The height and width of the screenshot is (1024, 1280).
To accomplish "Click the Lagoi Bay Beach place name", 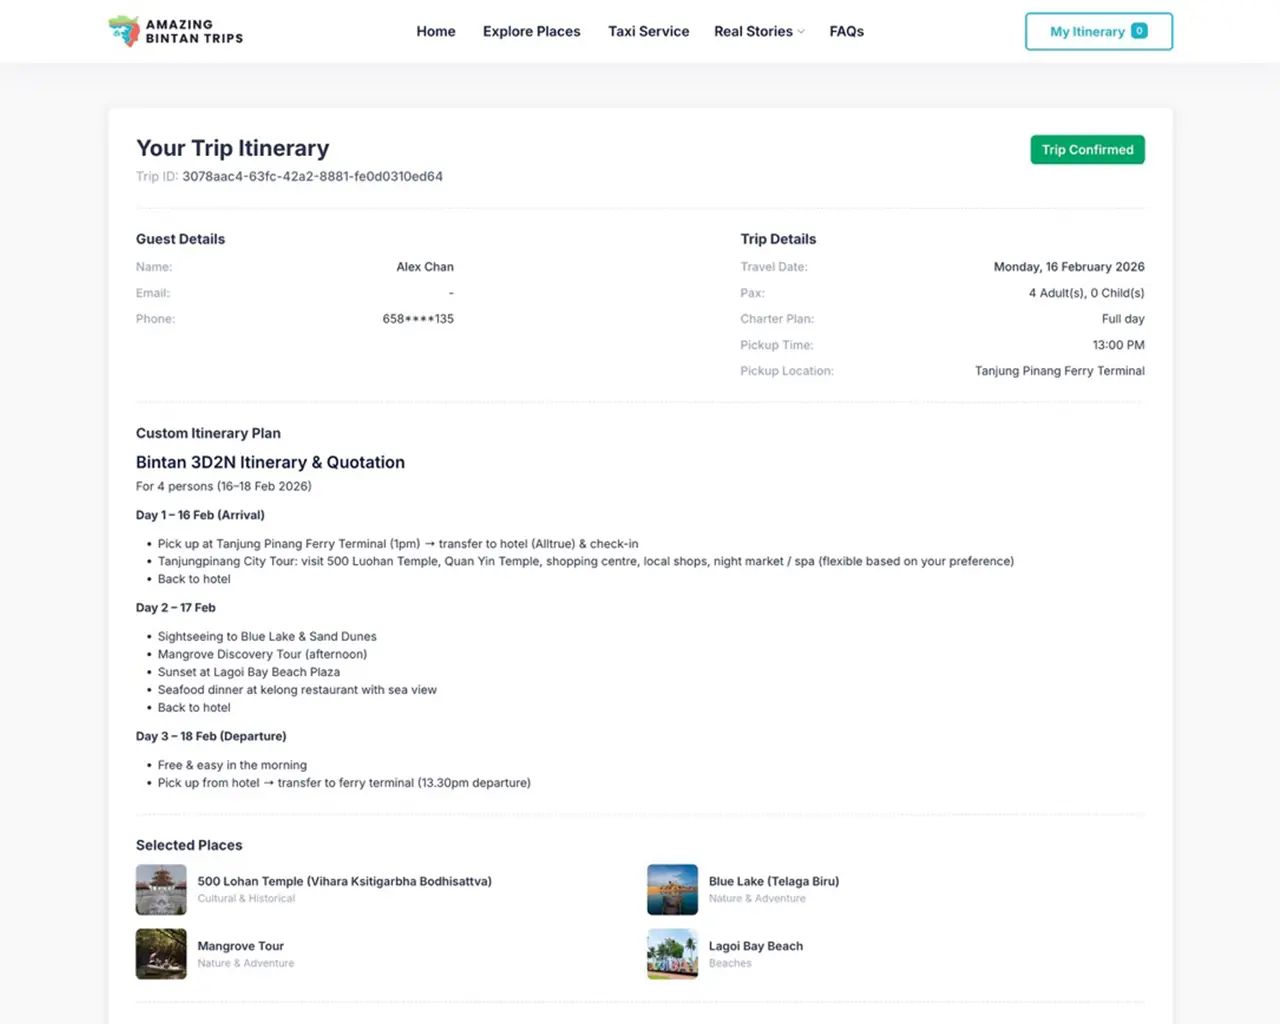I will tap(755, 946).
